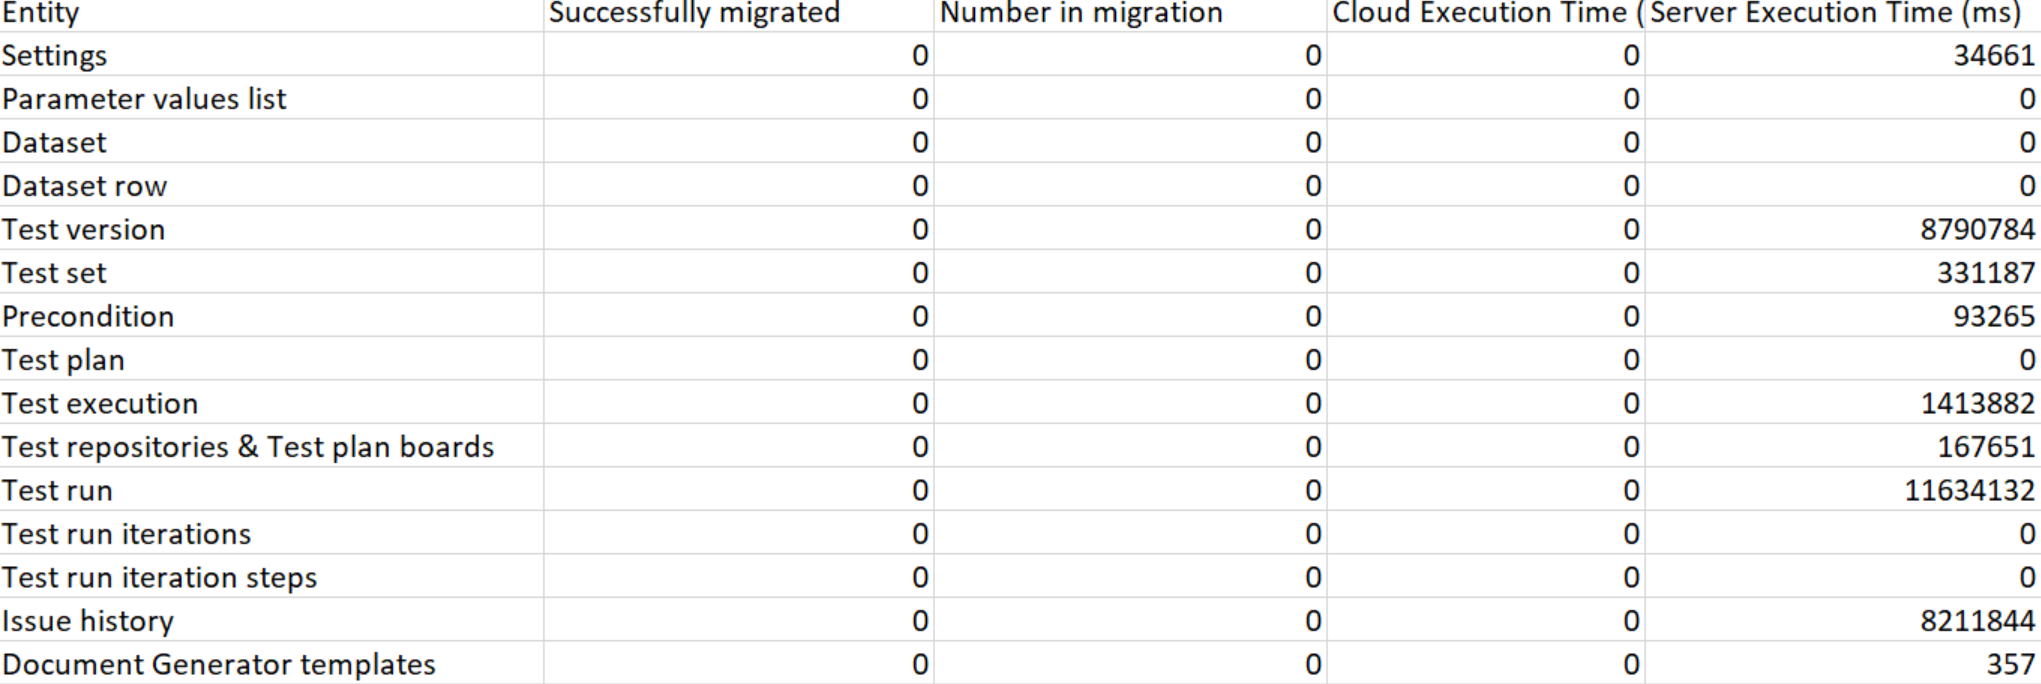Select the Server Execution Time header cell
This screenshot has height=684, width=2041.
pos(1843,15)
